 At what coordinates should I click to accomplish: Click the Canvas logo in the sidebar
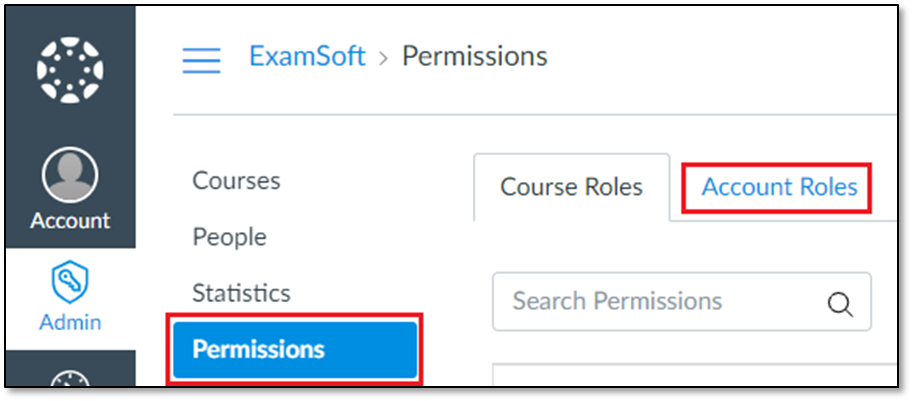[70, 70]
